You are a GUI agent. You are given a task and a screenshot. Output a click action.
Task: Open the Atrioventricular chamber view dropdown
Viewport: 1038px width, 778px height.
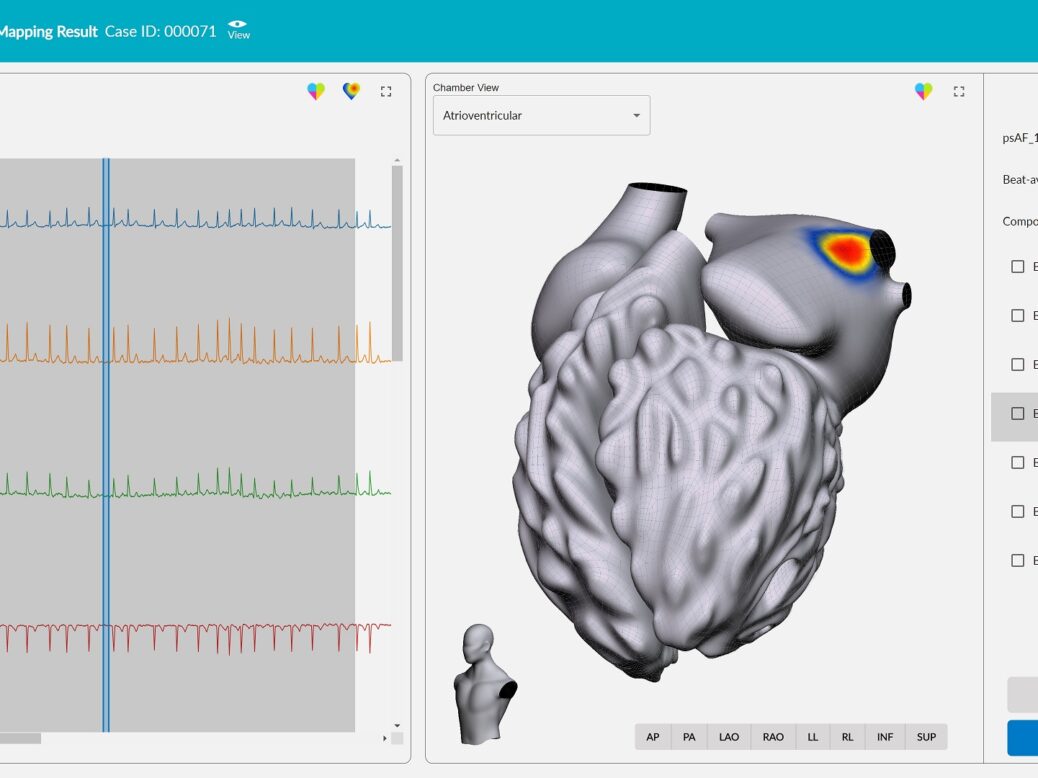[x=541, y=116]
